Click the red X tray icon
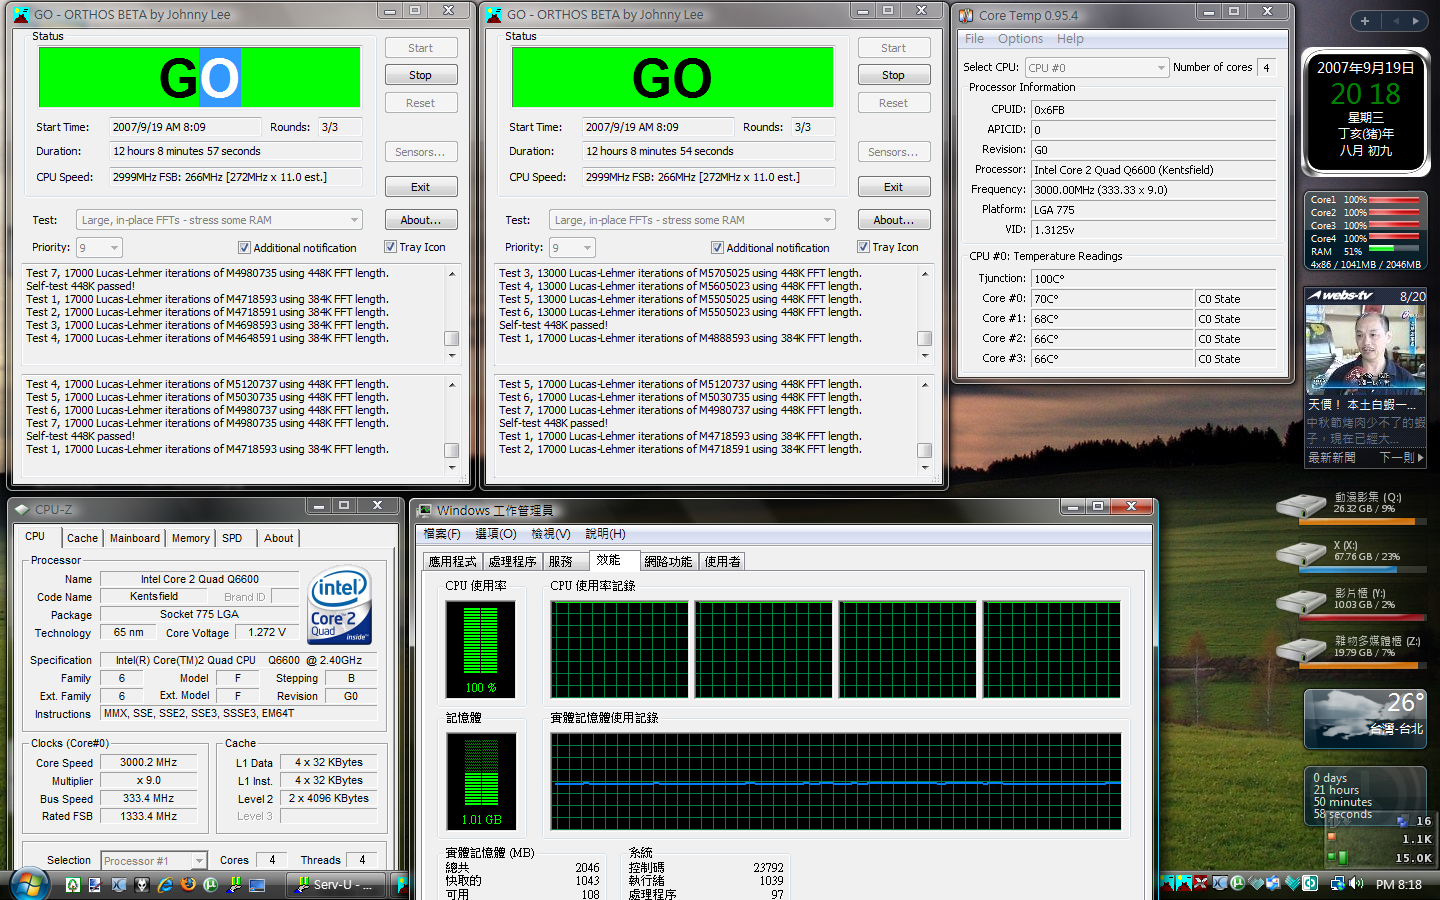This screenshot has width=1440, height=900. click(1201, 883)
